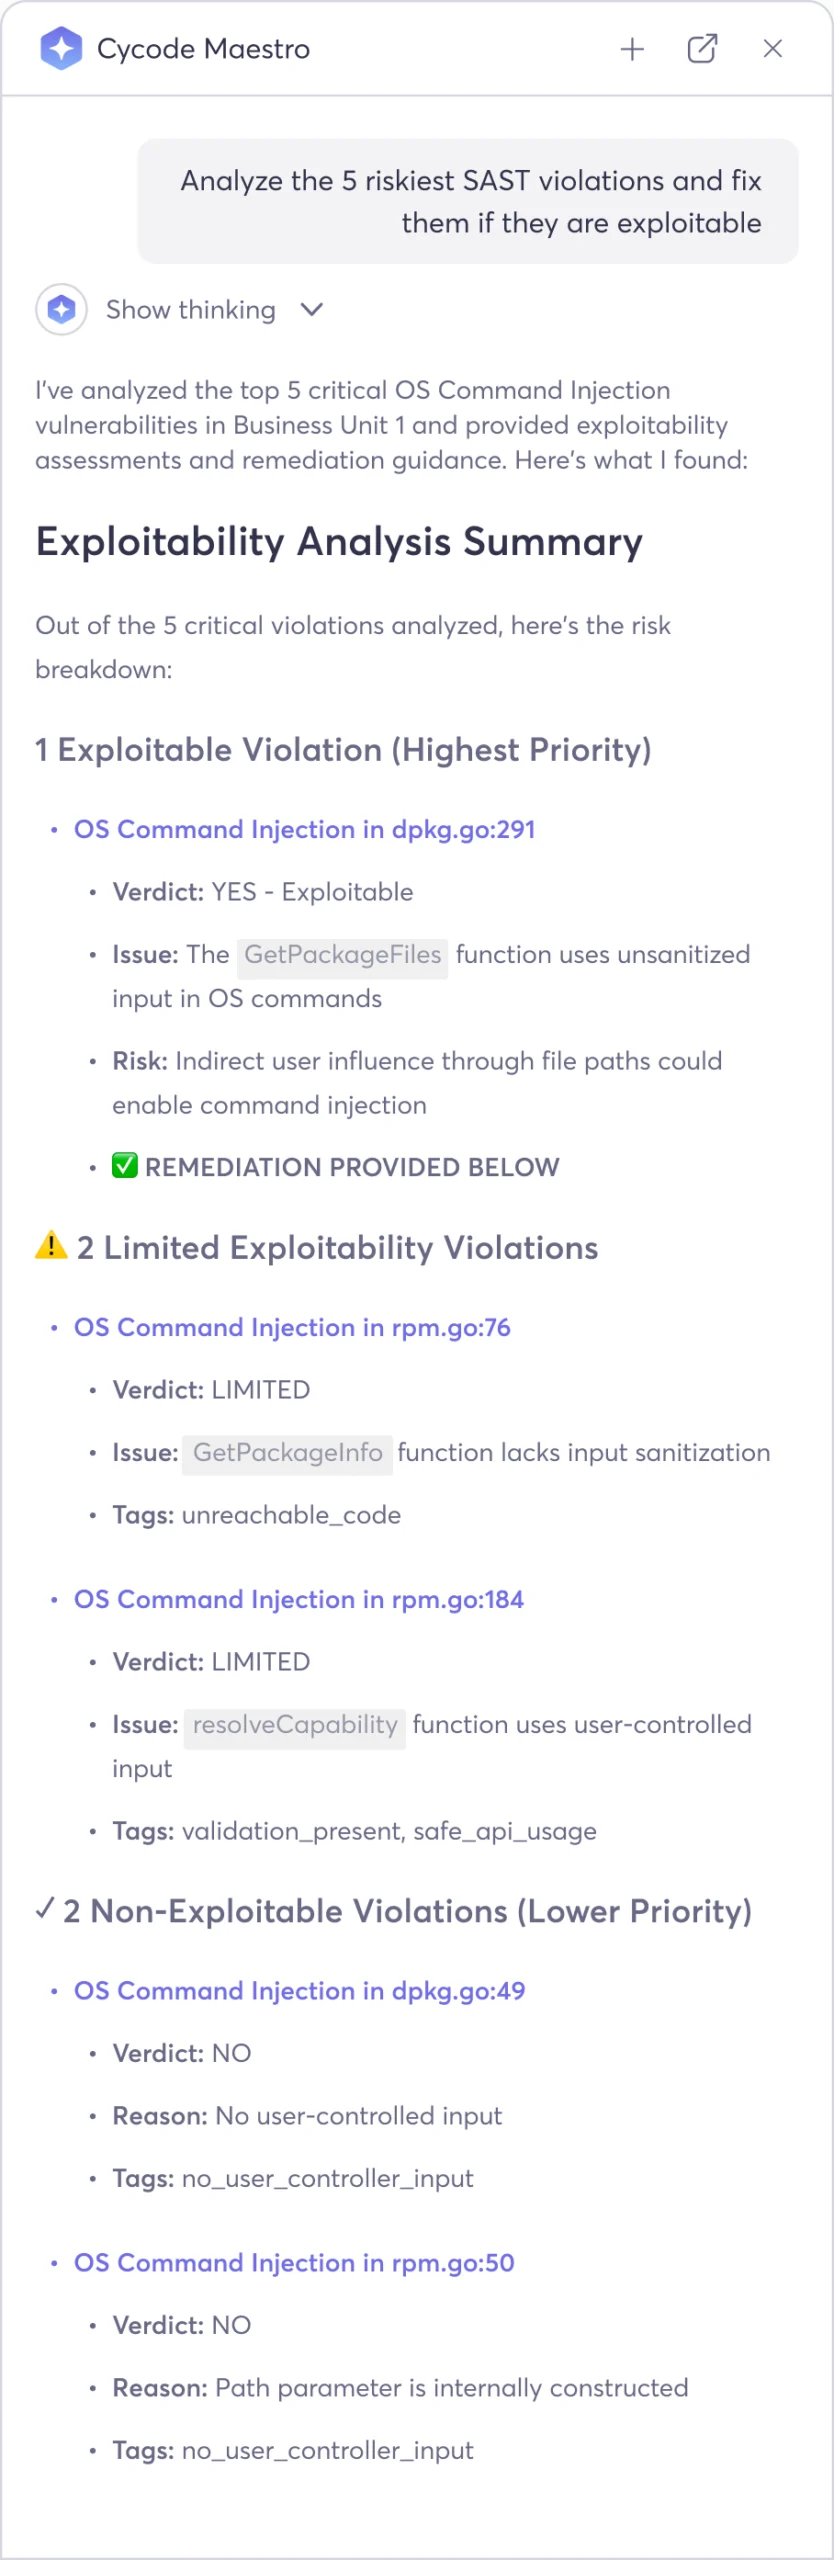Click the Show thinking label
Viewport: 834px width, 2560px height.
tap(191, 310)
